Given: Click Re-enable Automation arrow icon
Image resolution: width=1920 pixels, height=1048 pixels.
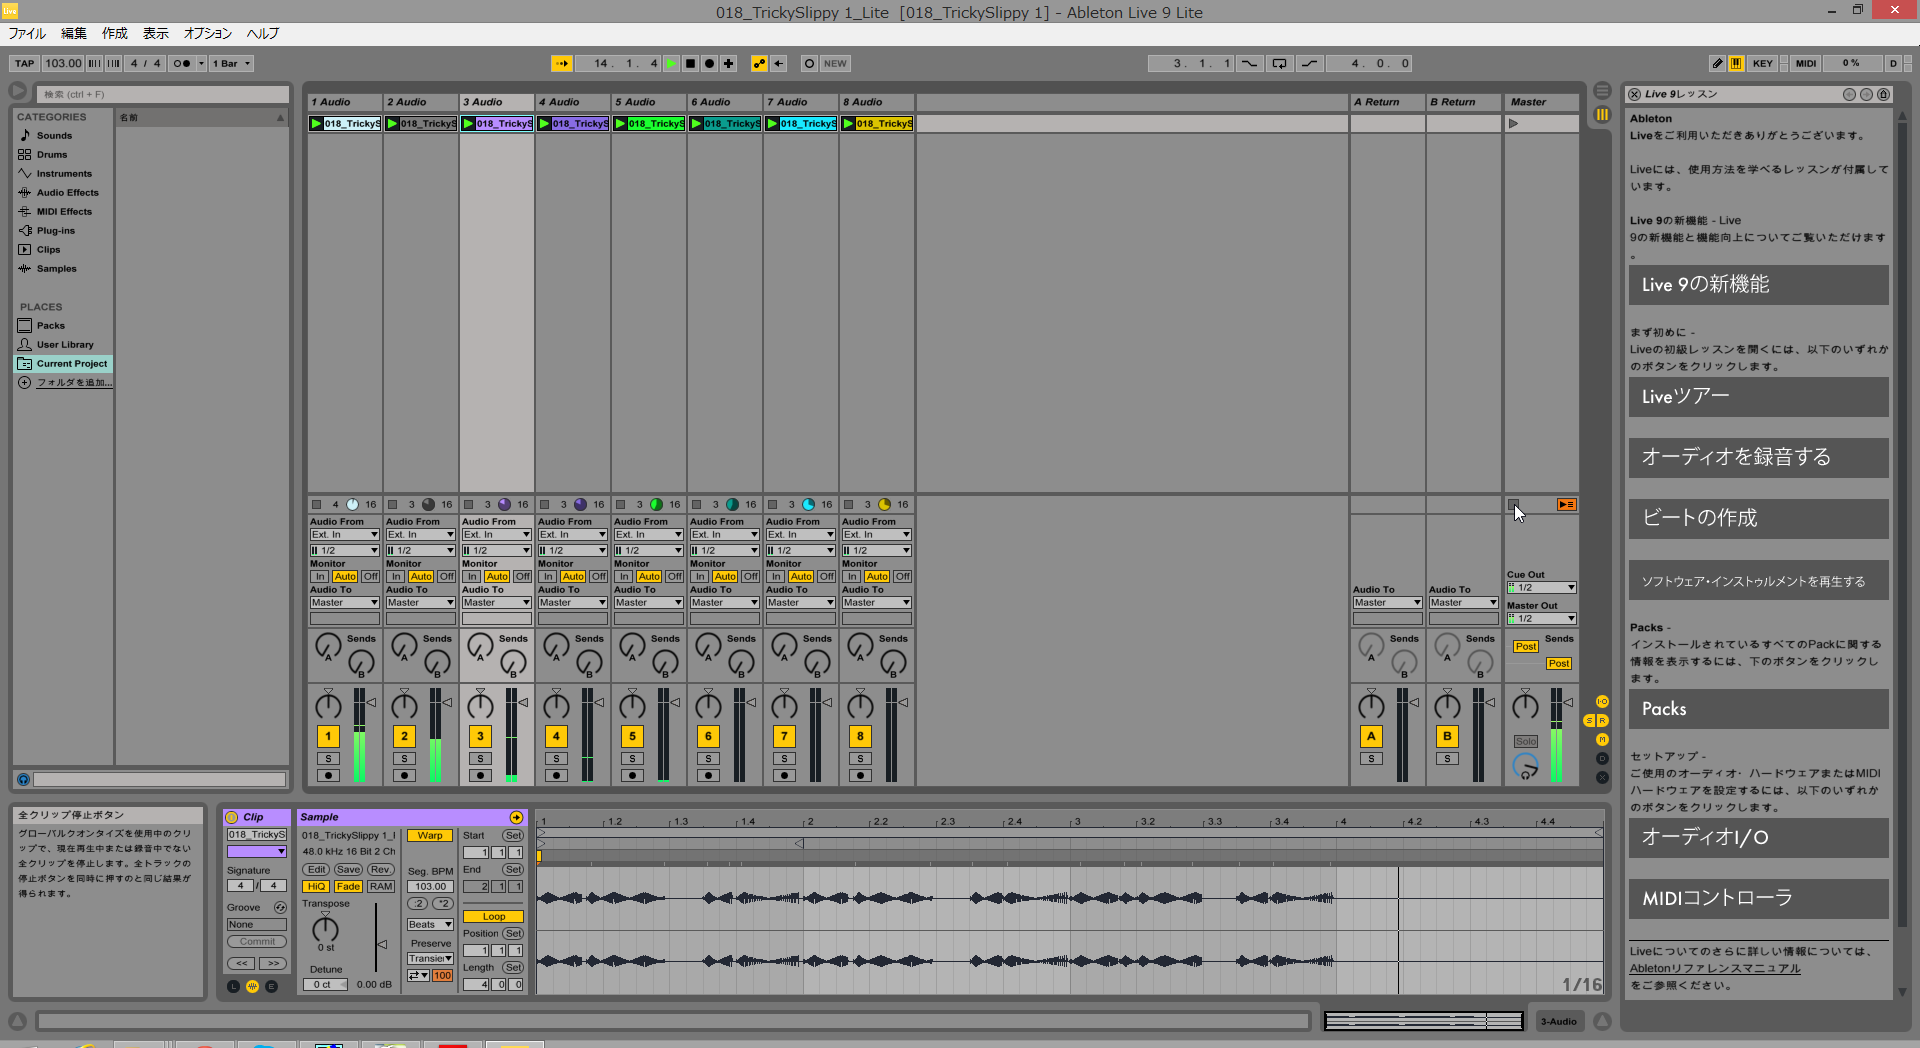Looking at the screenshot, I should 779,63.
